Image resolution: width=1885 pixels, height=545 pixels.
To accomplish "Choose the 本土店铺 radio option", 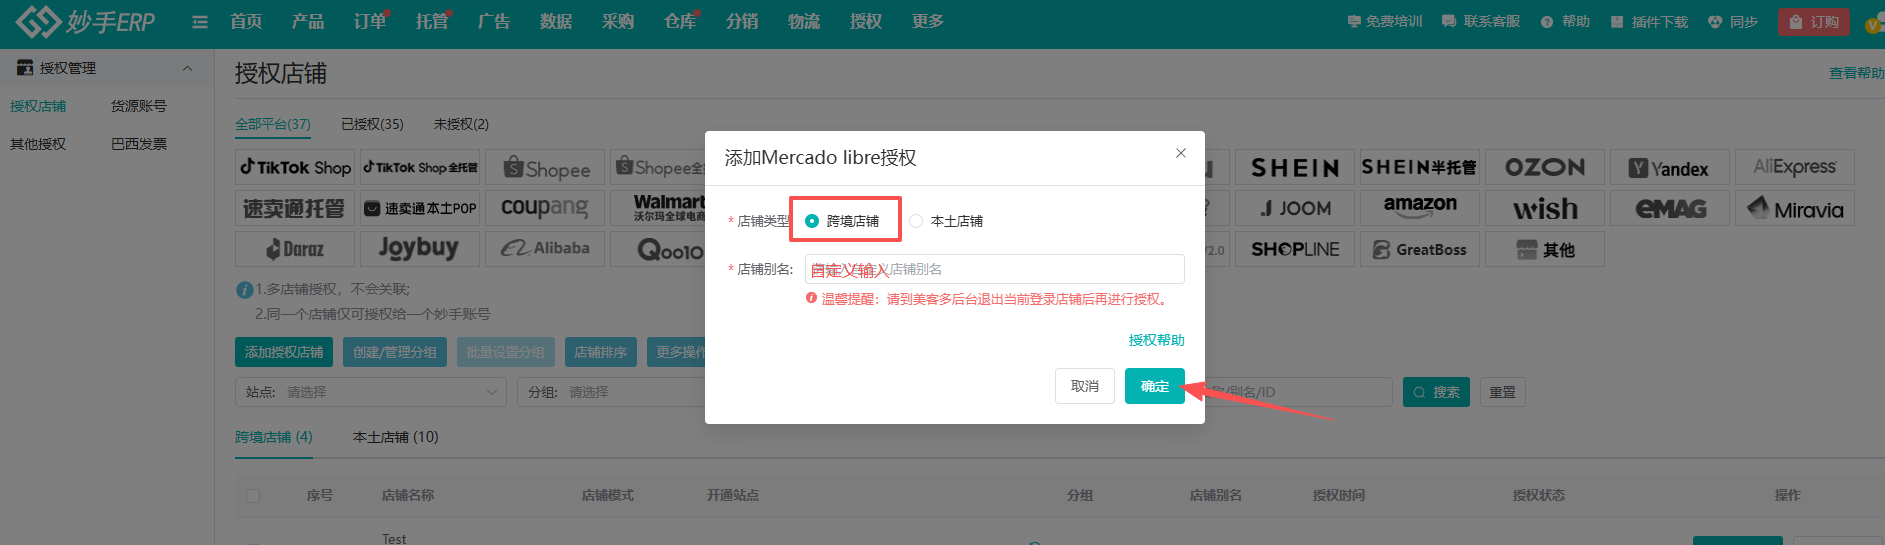I will tap(946, 221).
